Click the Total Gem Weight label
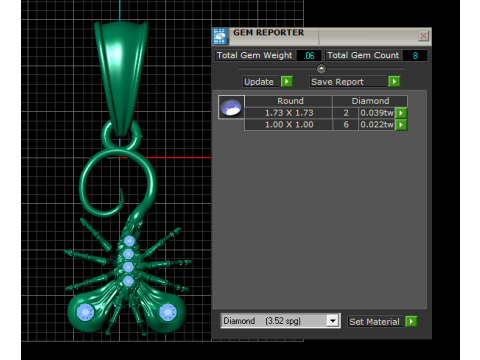The width and height of the screenshot is (480, 360). (254, 55)
